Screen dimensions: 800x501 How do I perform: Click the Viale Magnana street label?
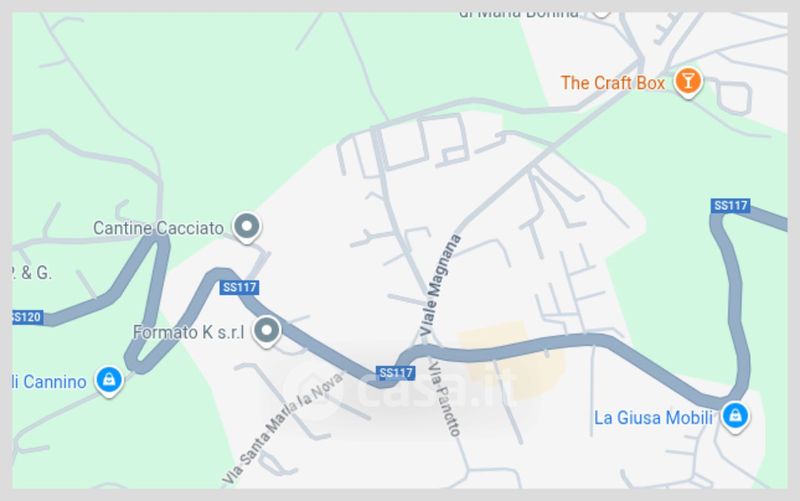[440, 285]
